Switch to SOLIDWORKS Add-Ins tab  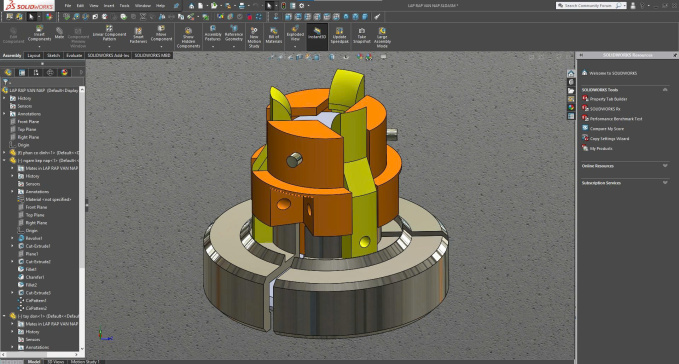pyautogui.click(x=108, y=55)
